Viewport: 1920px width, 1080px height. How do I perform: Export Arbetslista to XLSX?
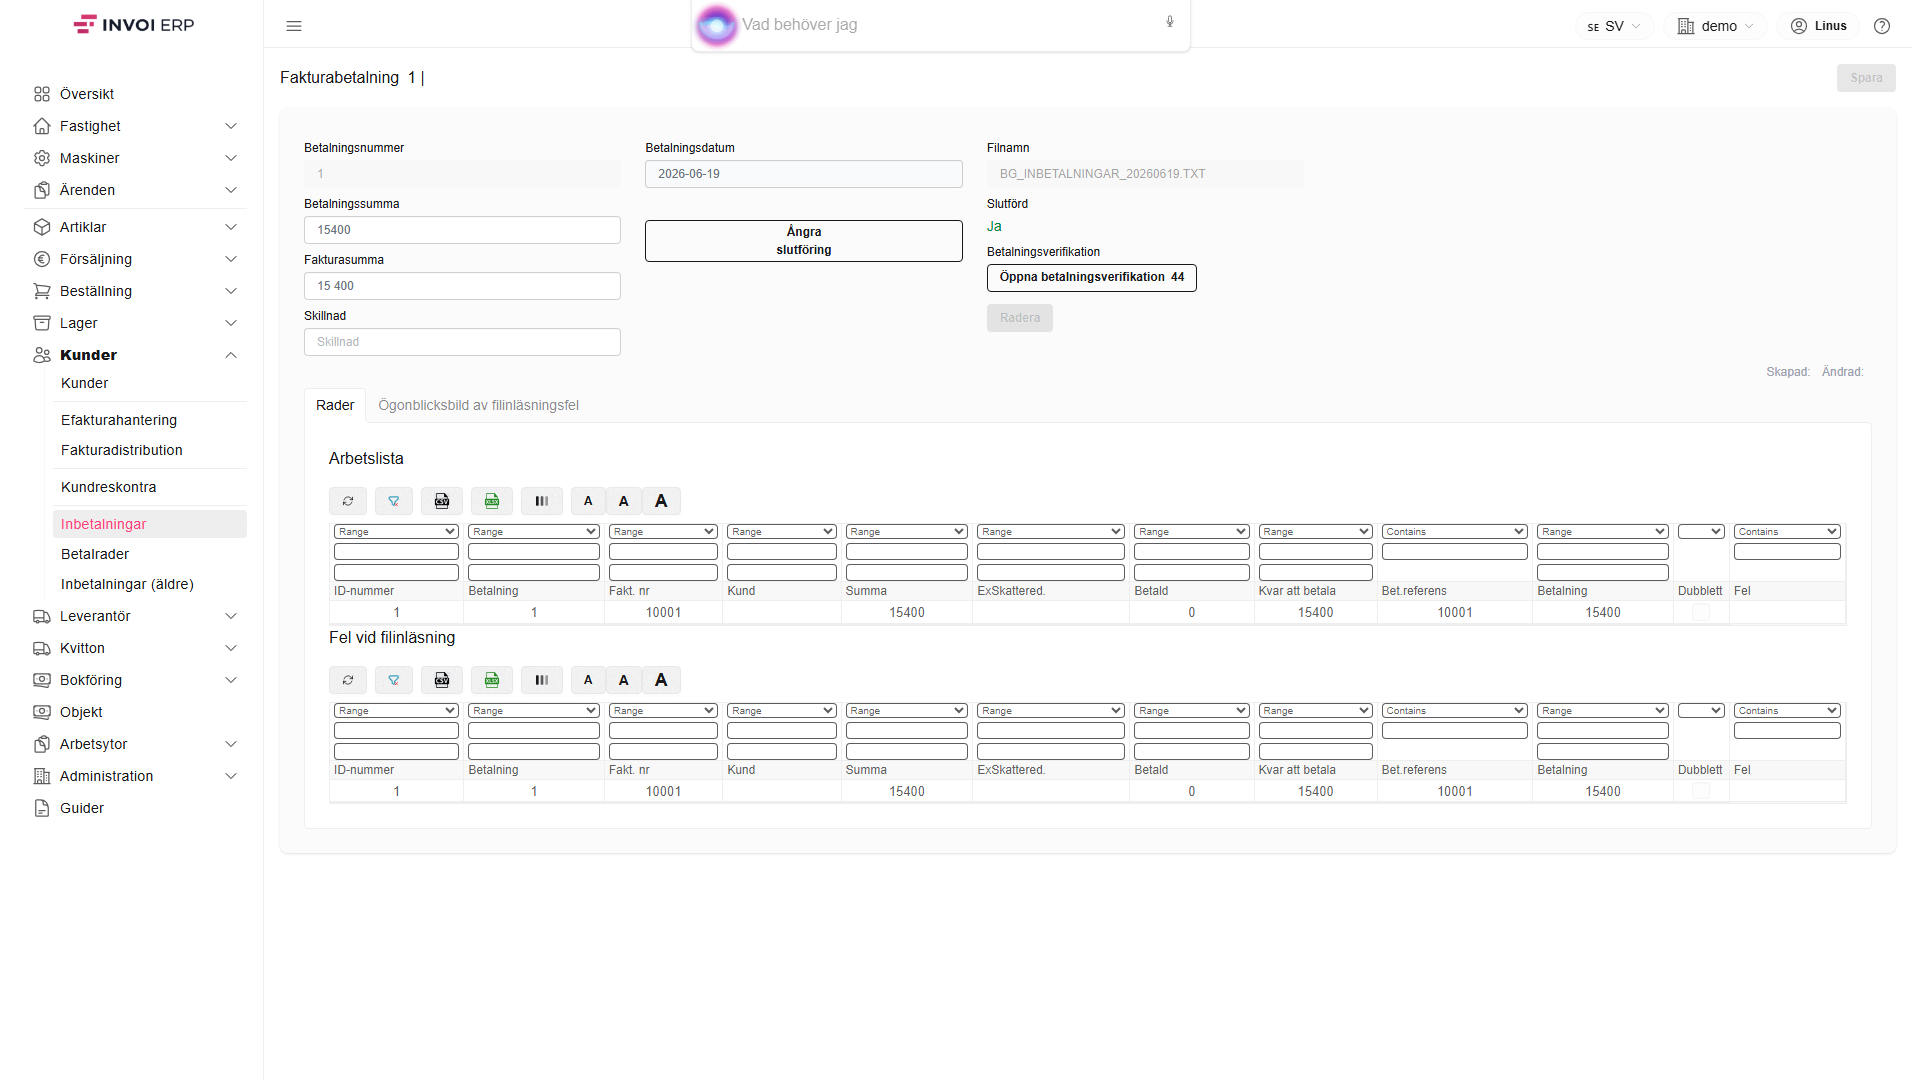(492, 501)
